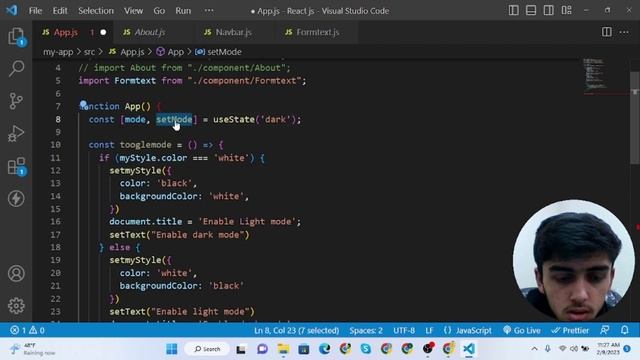The height and width of the screenshot is (360, 640).
Task: Open the Thunder Client lightning icon
Action: [x=16, y=199]
